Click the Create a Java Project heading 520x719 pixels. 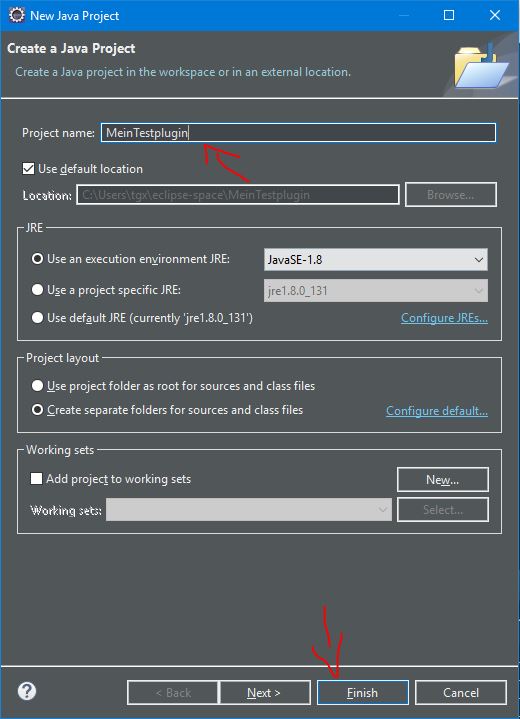coord(71,48)
